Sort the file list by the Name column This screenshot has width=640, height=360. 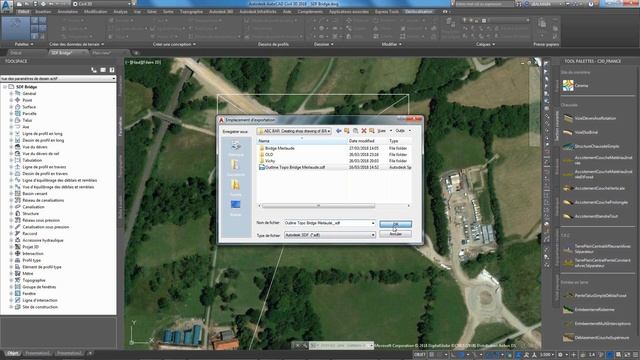pos(302,141)
